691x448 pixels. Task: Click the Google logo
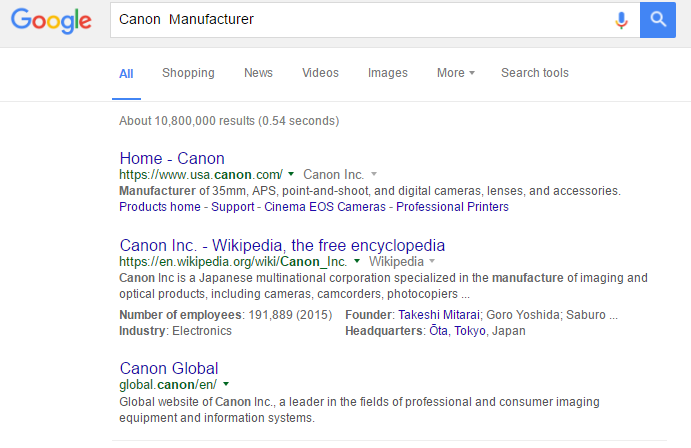pyautogui.click(x=51, y=21)
